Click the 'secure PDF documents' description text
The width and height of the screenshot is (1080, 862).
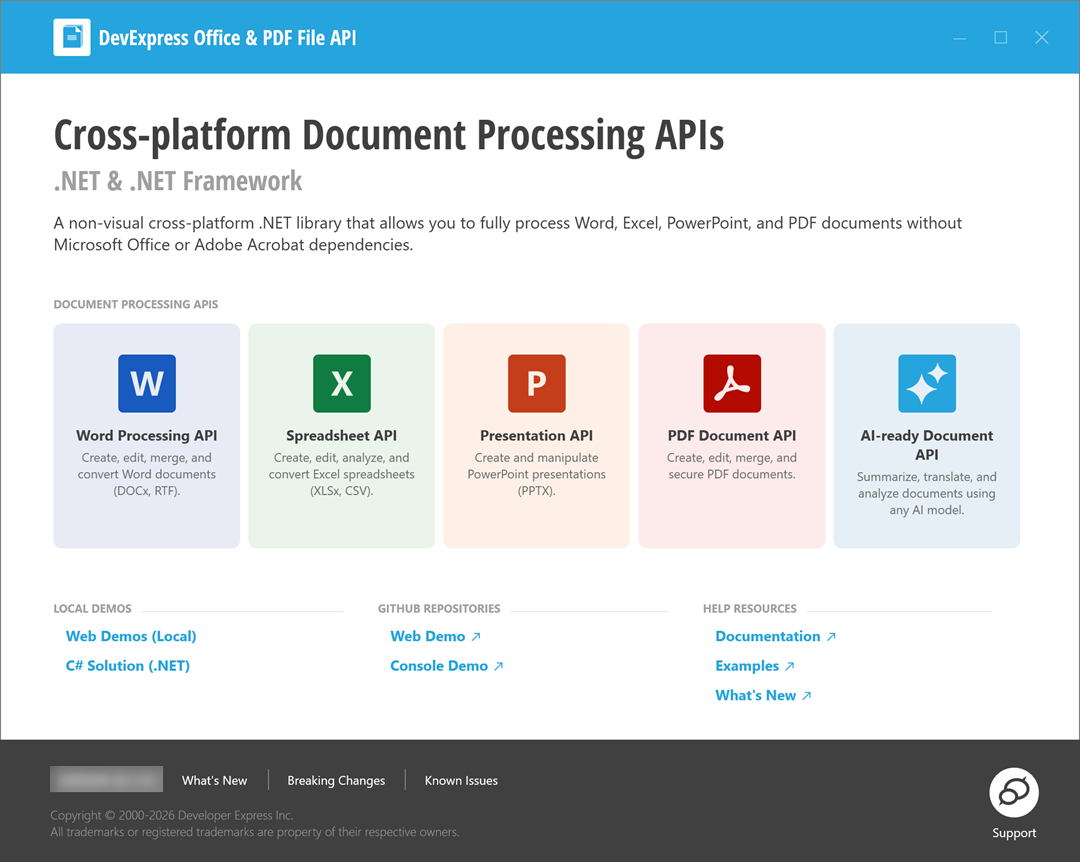tap(731, 466)
